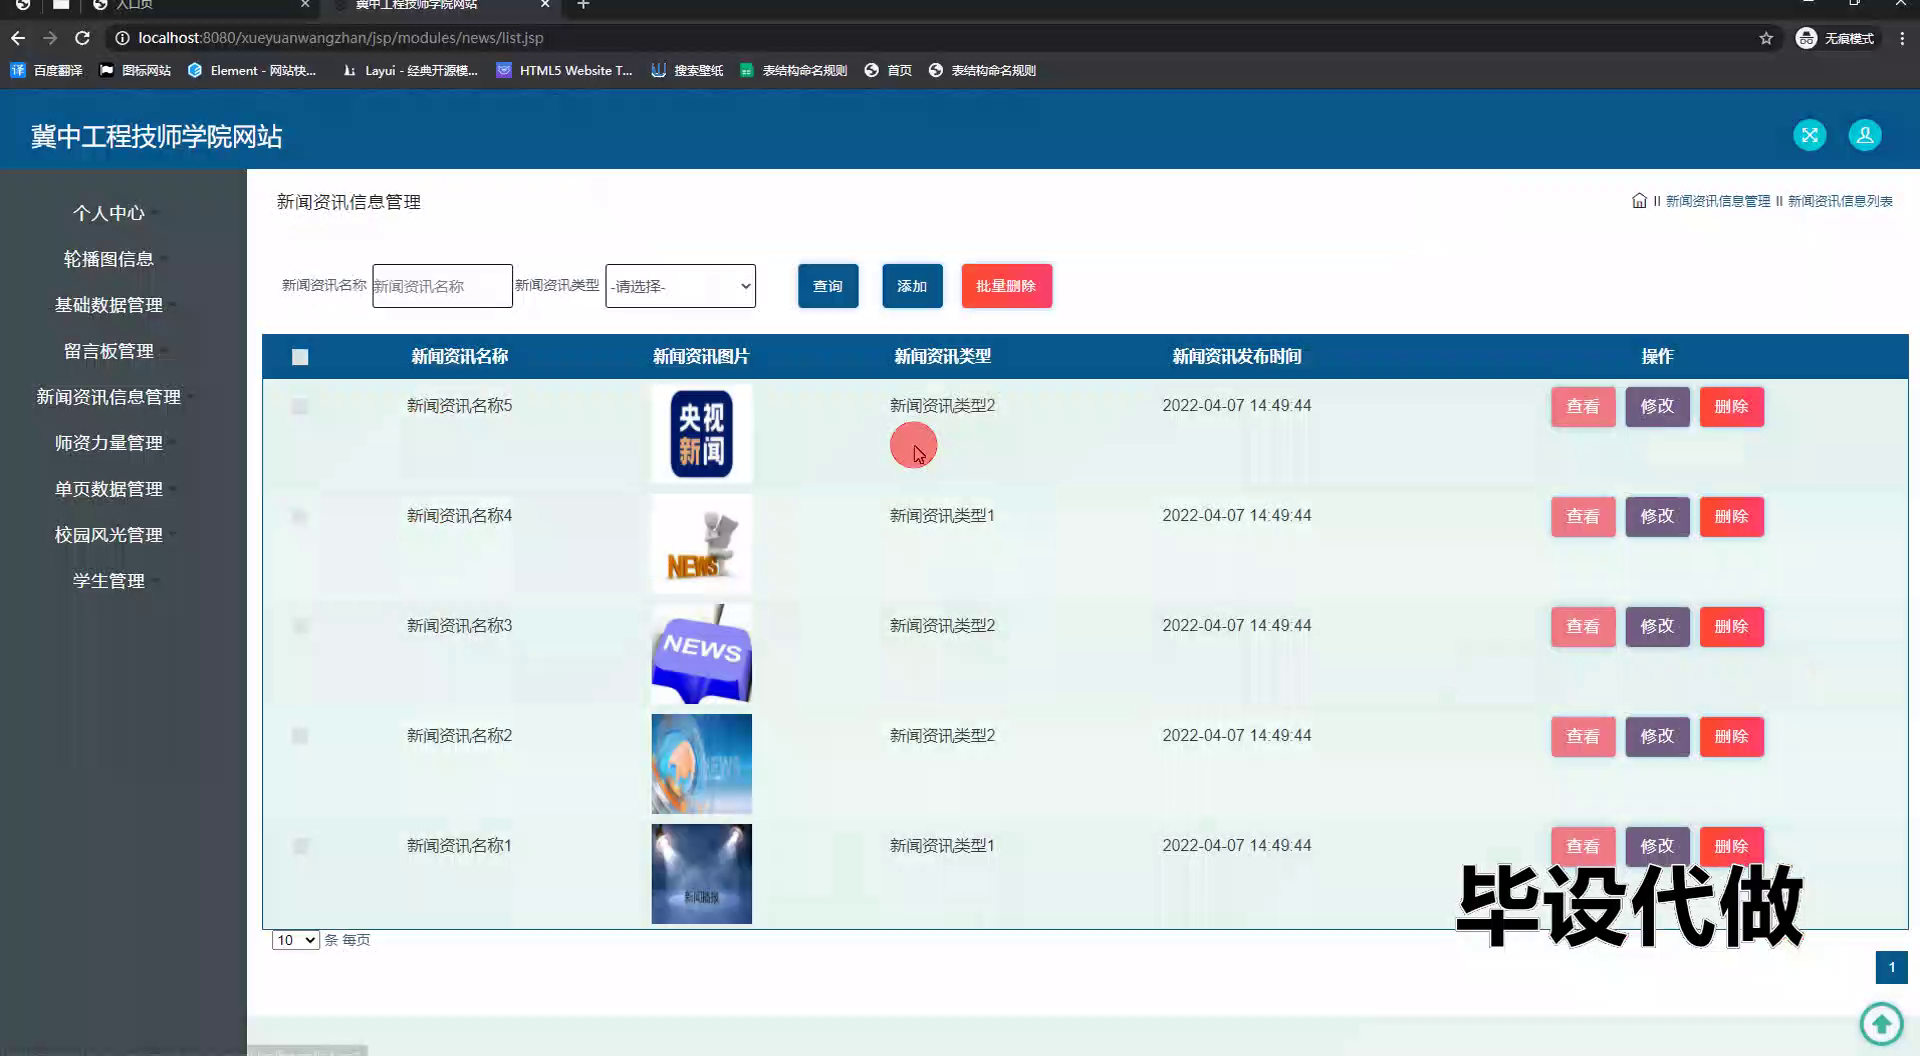
Task: Click the home icon in breadcrumb
Action: coord(1639,201)
